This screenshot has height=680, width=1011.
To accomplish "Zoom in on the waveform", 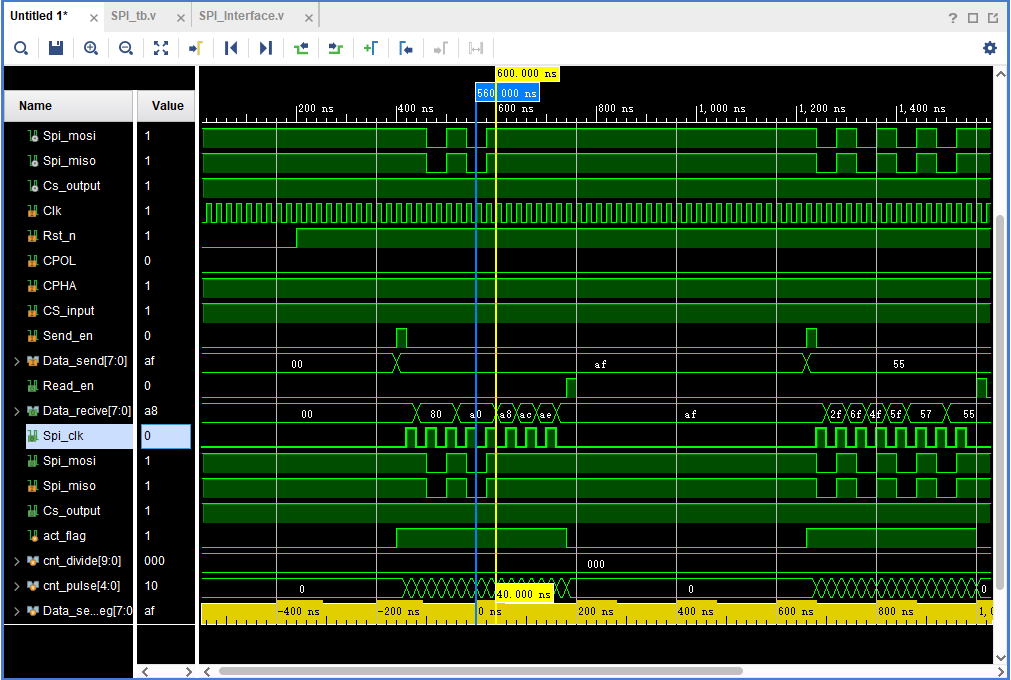I will coord(91,48).
